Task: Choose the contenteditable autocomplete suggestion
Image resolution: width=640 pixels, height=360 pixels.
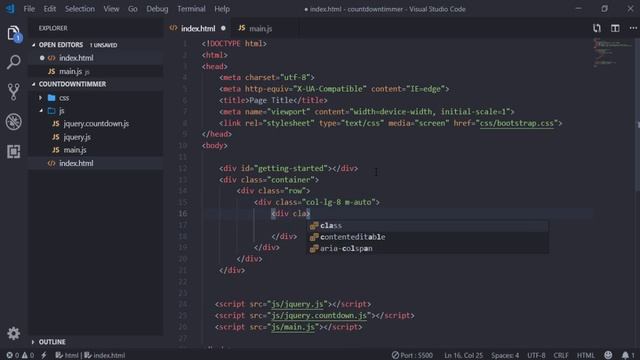Action: (428, 237)
